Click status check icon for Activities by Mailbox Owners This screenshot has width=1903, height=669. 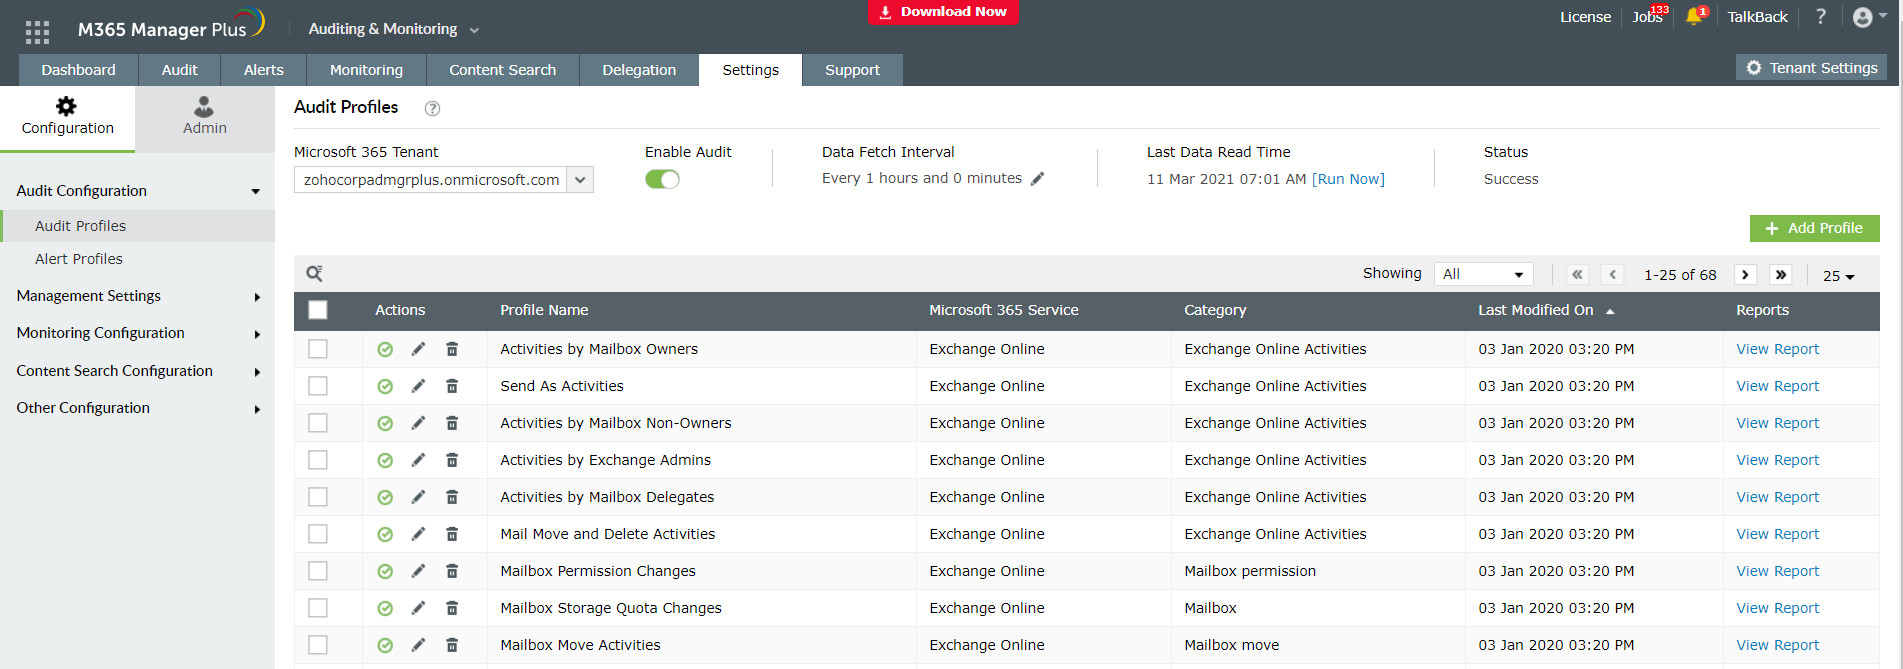coord(385,349)
